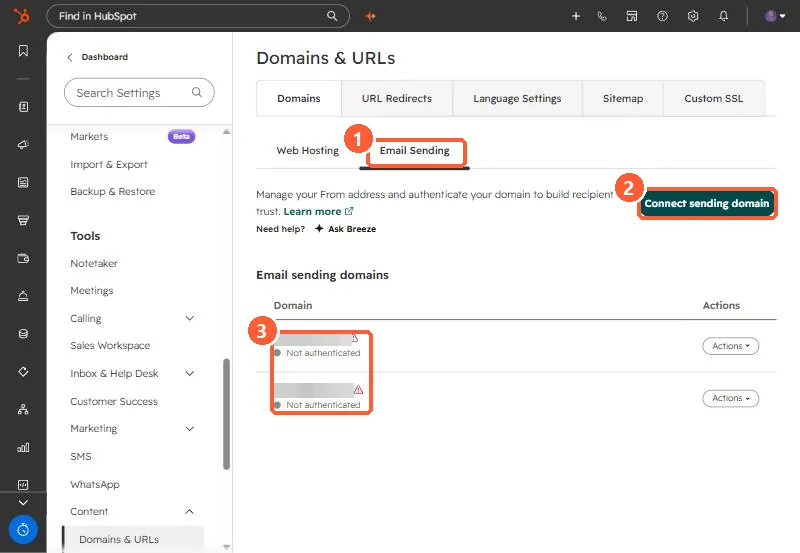Switch to the Domains tab
Viewport: 800px width, 553px height.
pos(298,98)
